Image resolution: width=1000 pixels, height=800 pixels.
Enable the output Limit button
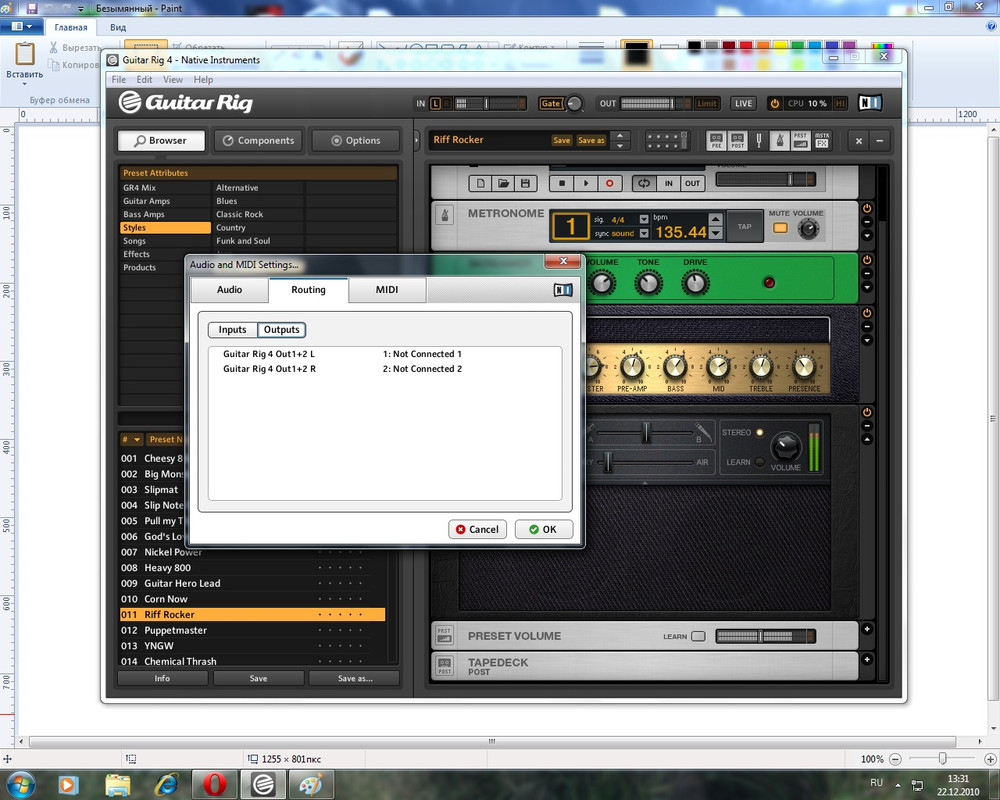pos(707,103)
